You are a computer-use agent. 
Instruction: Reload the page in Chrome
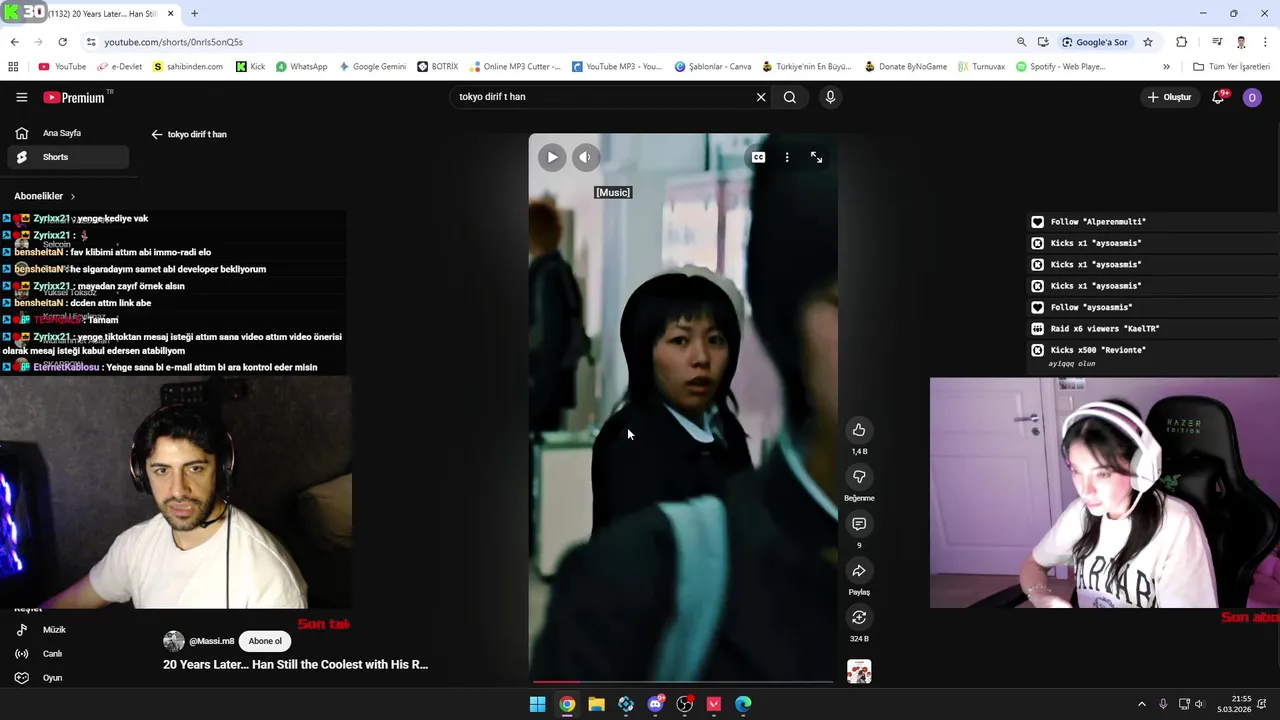click(x=62, y=42)
